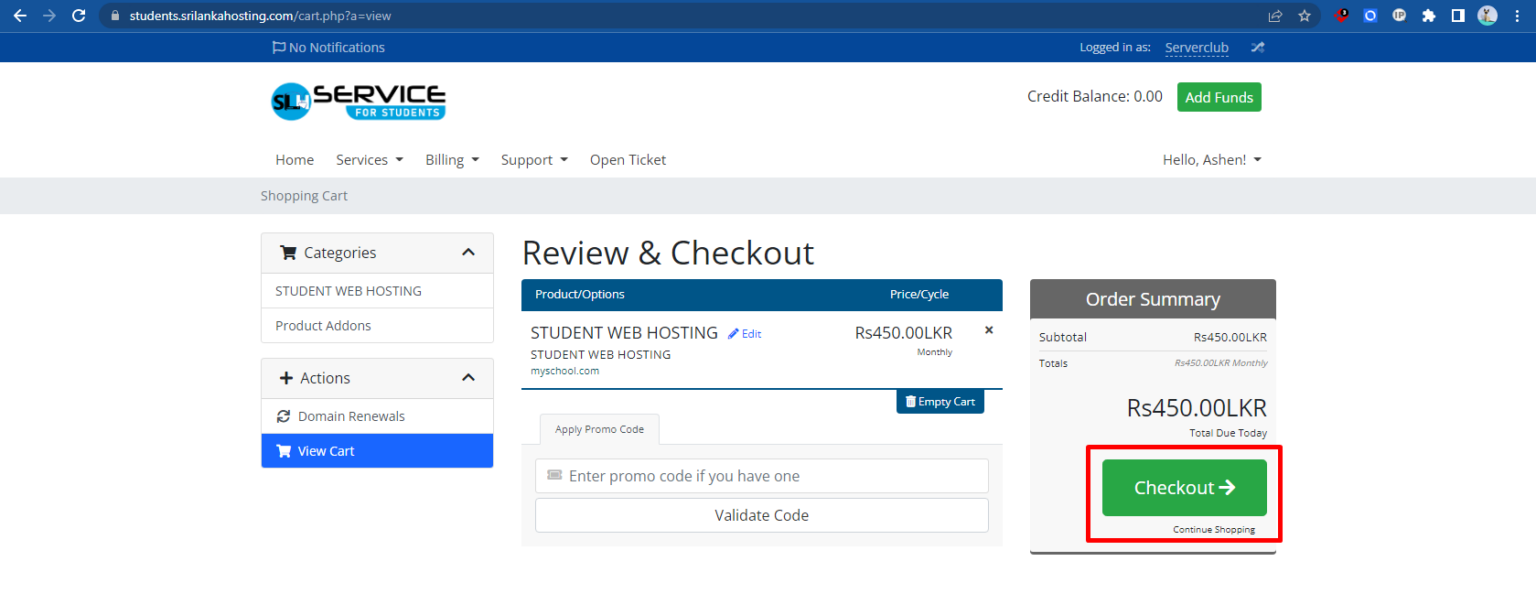Click the pencil Edit link for hosting
This screenshot has height=615, width=1536.
coord(744,334)
